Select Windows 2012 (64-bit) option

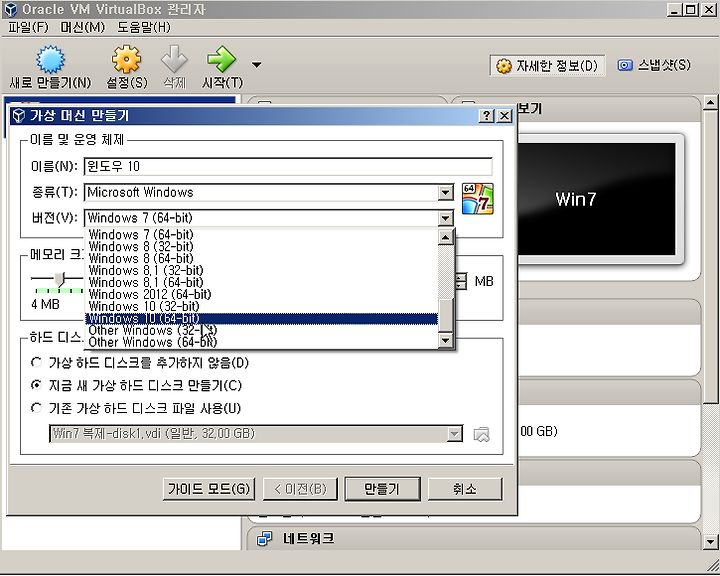(262, 294)
